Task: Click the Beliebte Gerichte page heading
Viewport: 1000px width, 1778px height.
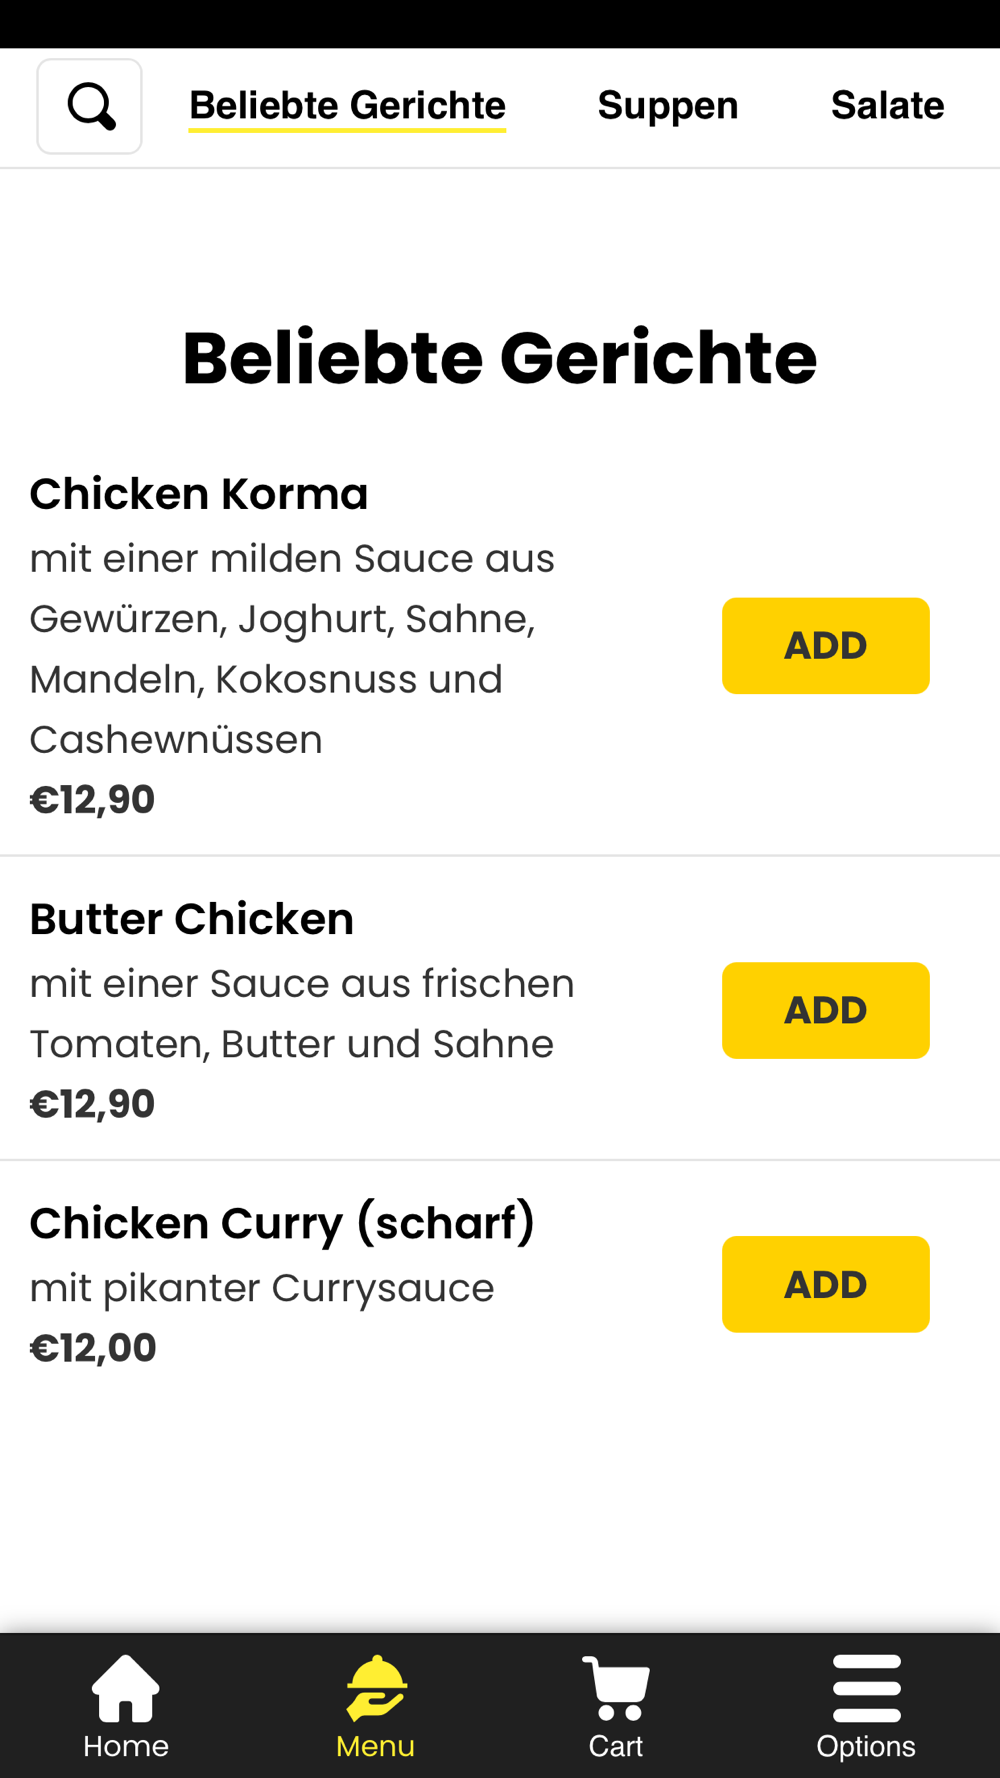Action: pos(500,358)
